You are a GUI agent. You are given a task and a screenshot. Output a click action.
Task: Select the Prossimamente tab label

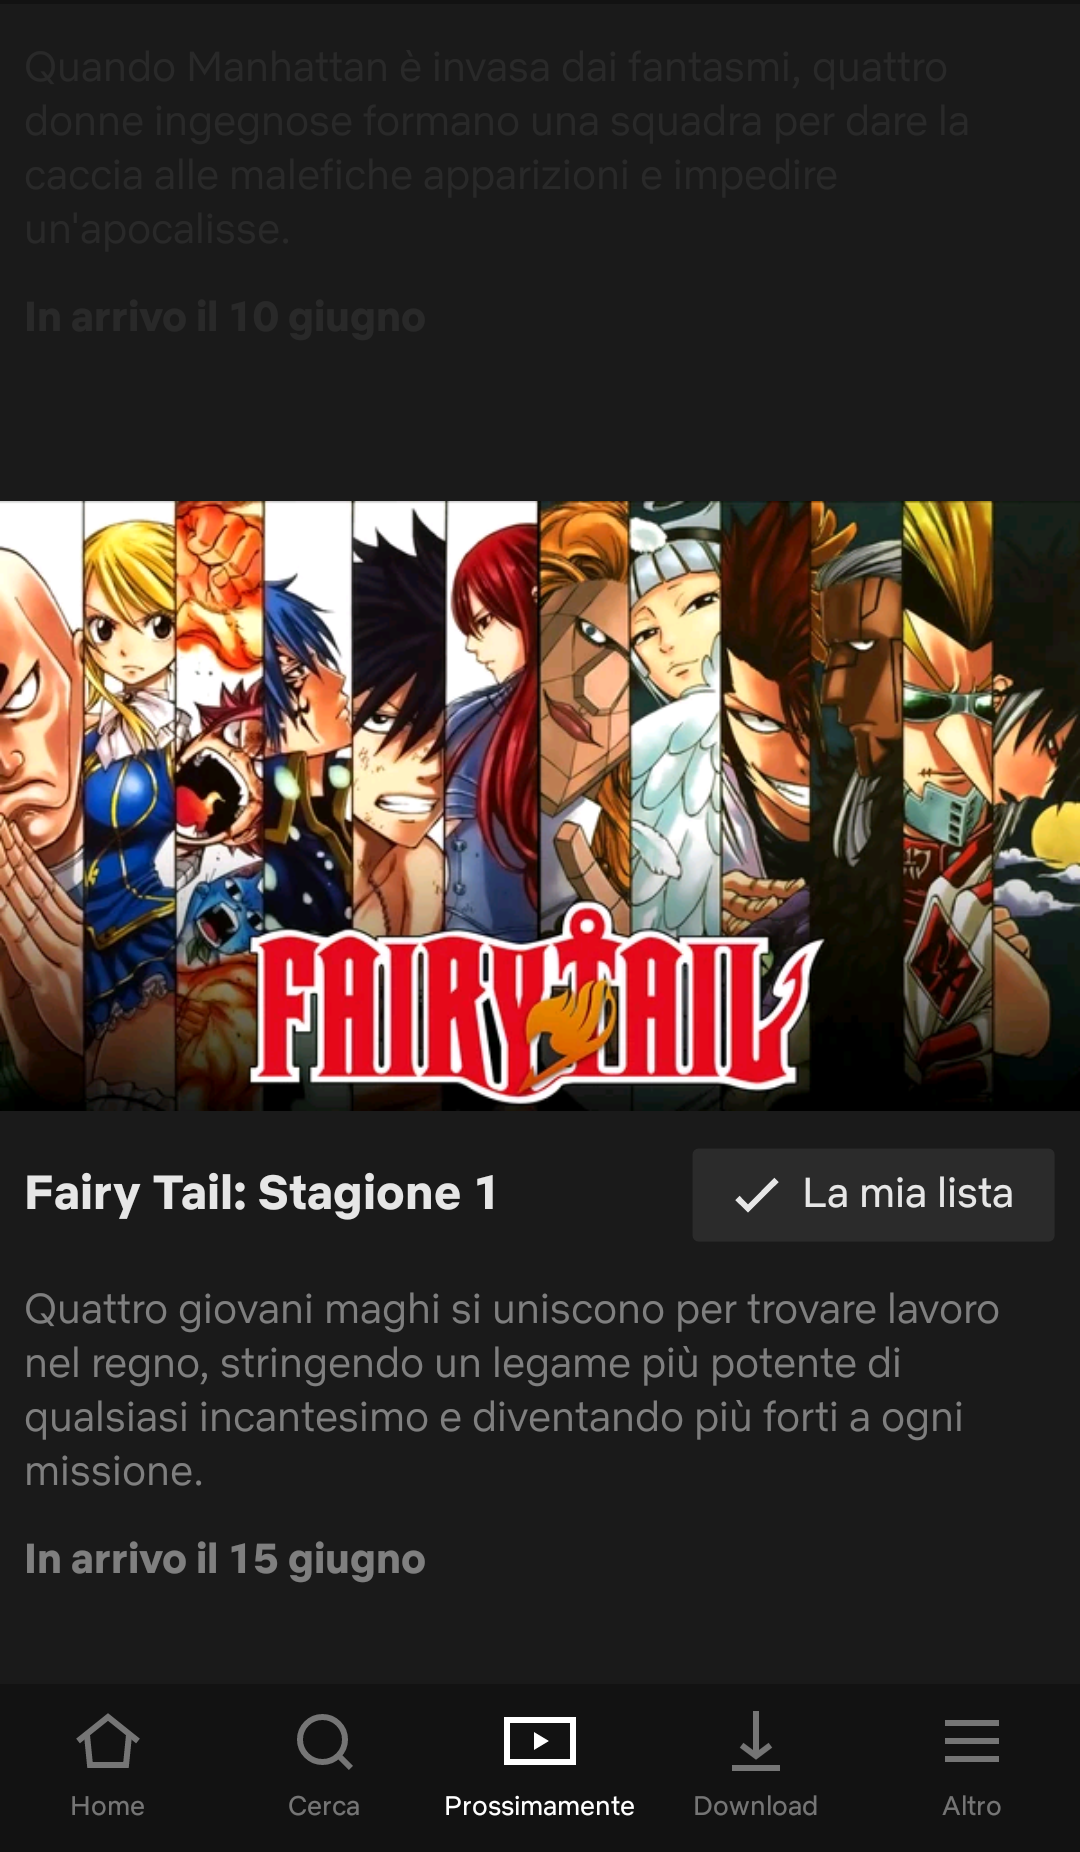pyautogui.click(x=540, y=1806)
